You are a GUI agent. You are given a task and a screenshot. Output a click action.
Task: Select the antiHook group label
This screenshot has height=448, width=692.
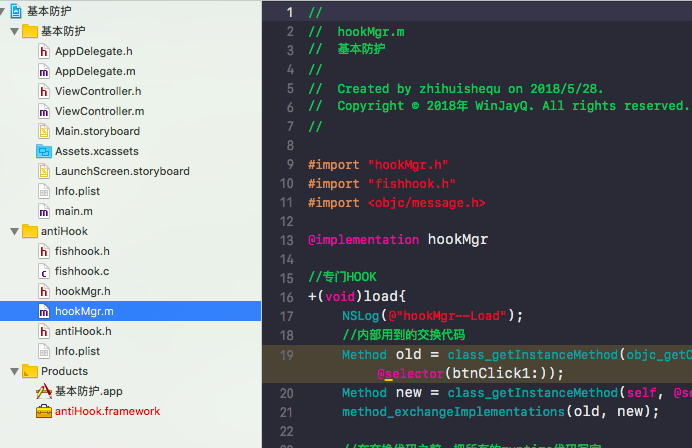point(64,231)
